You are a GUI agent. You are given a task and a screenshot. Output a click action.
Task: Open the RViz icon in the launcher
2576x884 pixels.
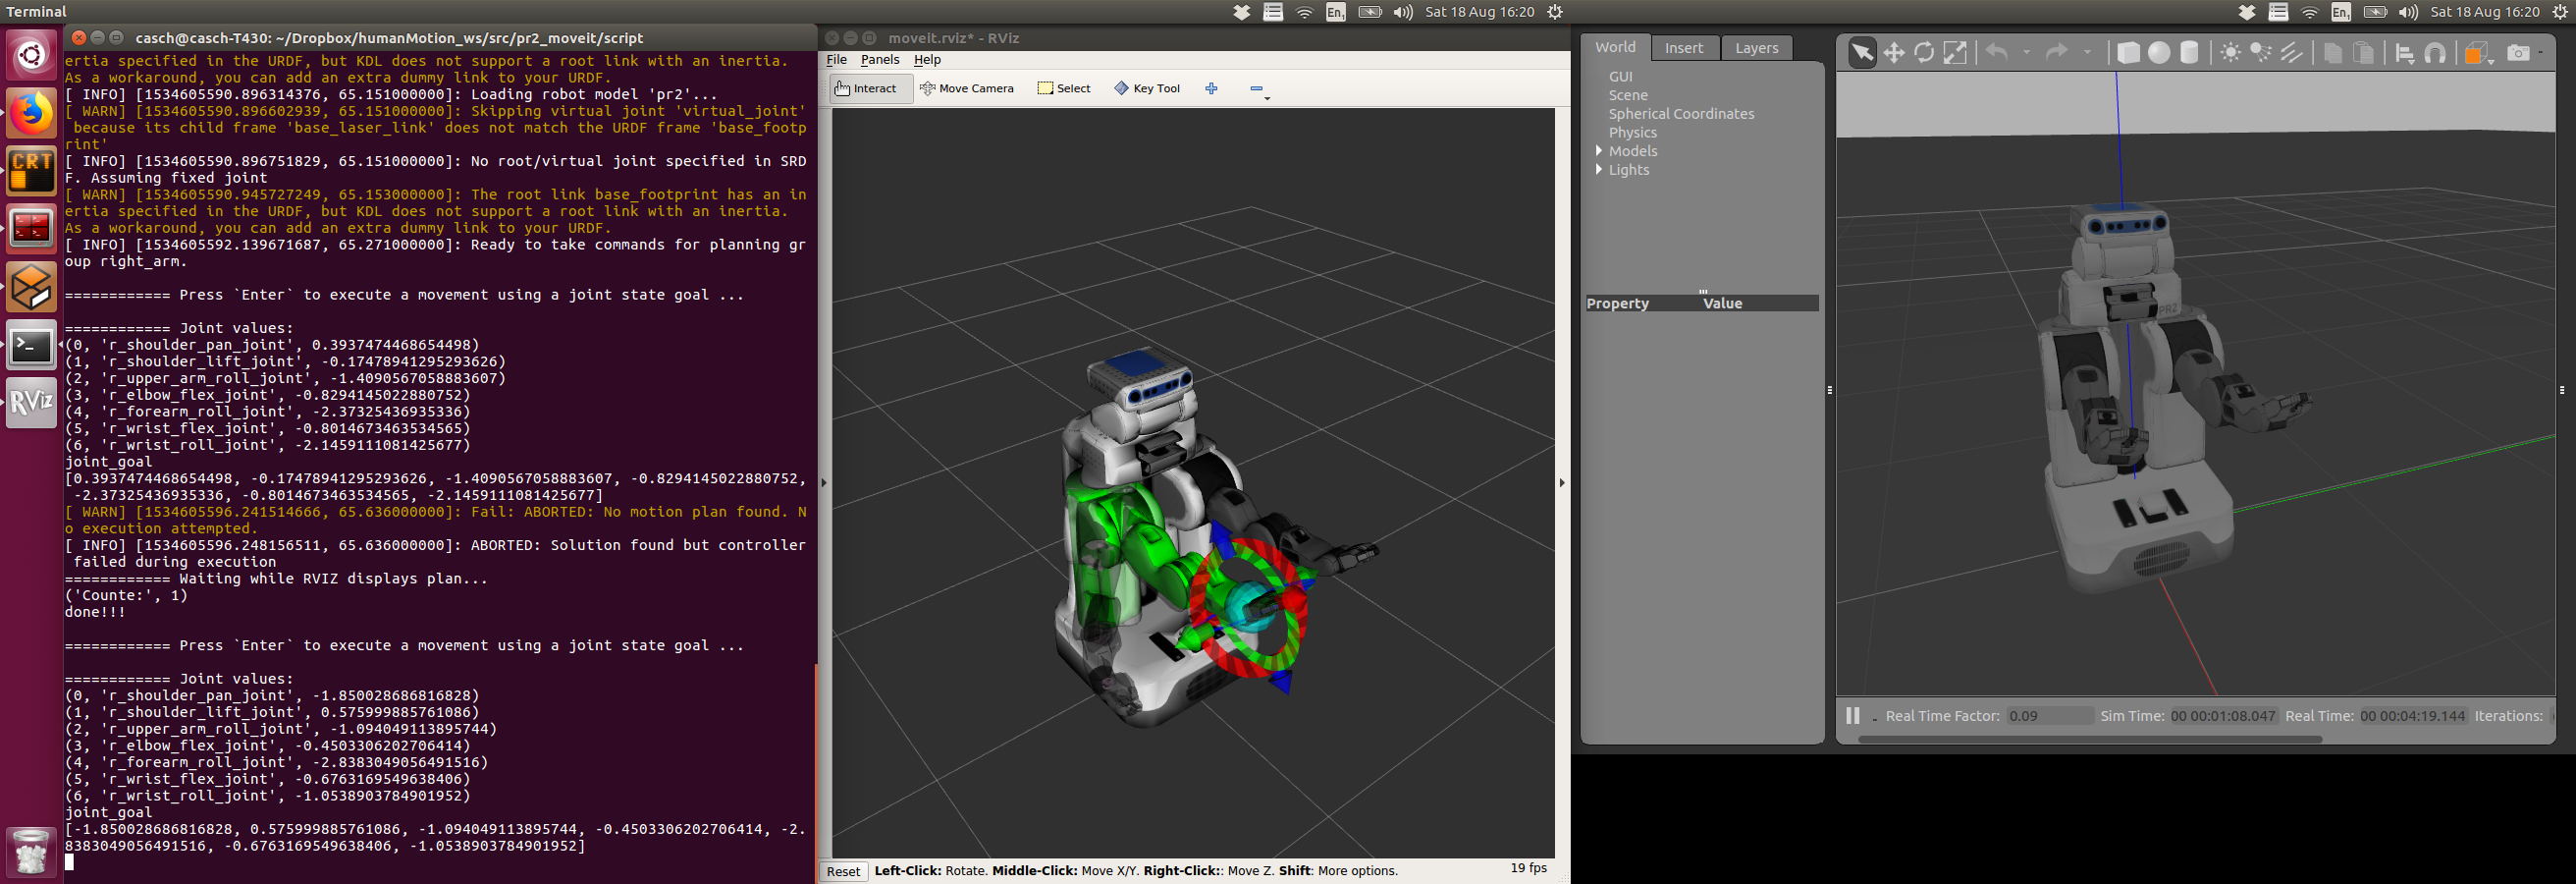(x=32, y=403)
